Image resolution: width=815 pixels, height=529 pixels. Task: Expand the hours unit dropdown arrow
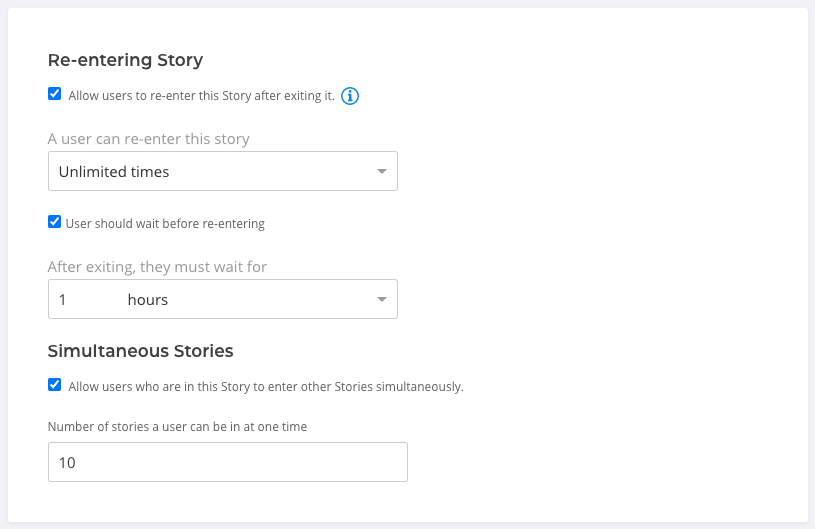pyautogui.click(x=382, y=299)
